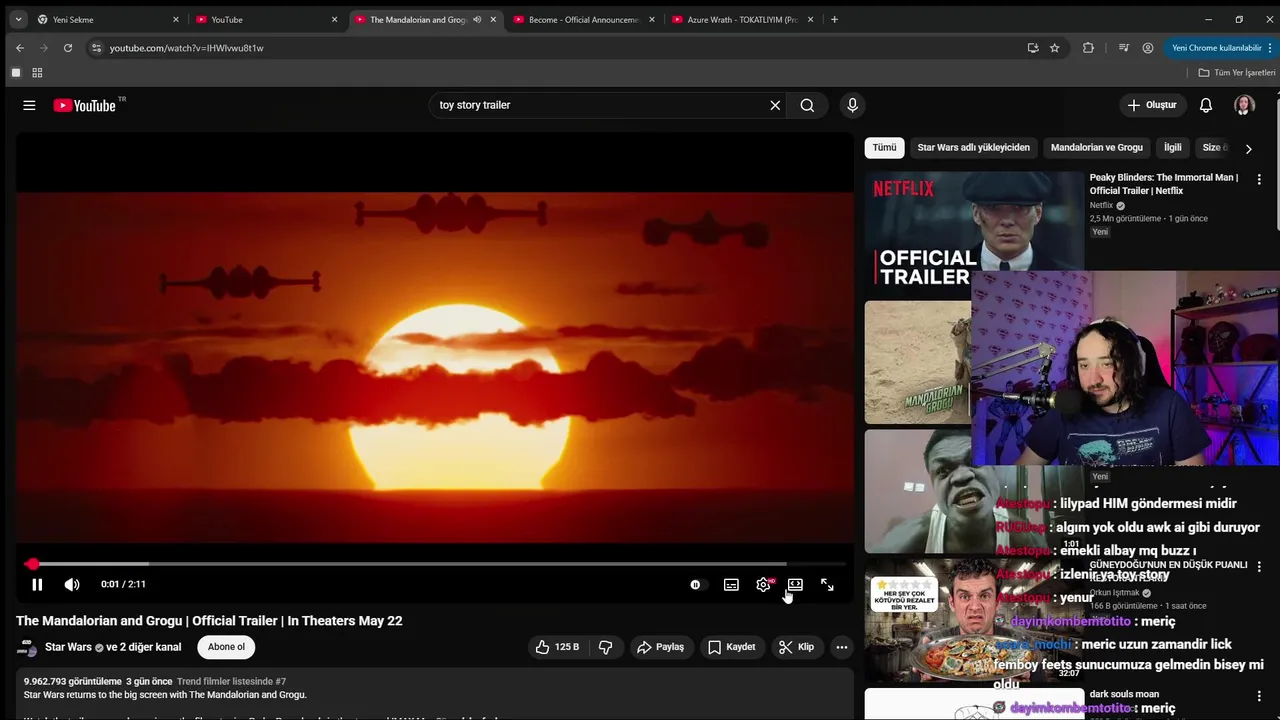Dislike the video

(x=606, y=647)
